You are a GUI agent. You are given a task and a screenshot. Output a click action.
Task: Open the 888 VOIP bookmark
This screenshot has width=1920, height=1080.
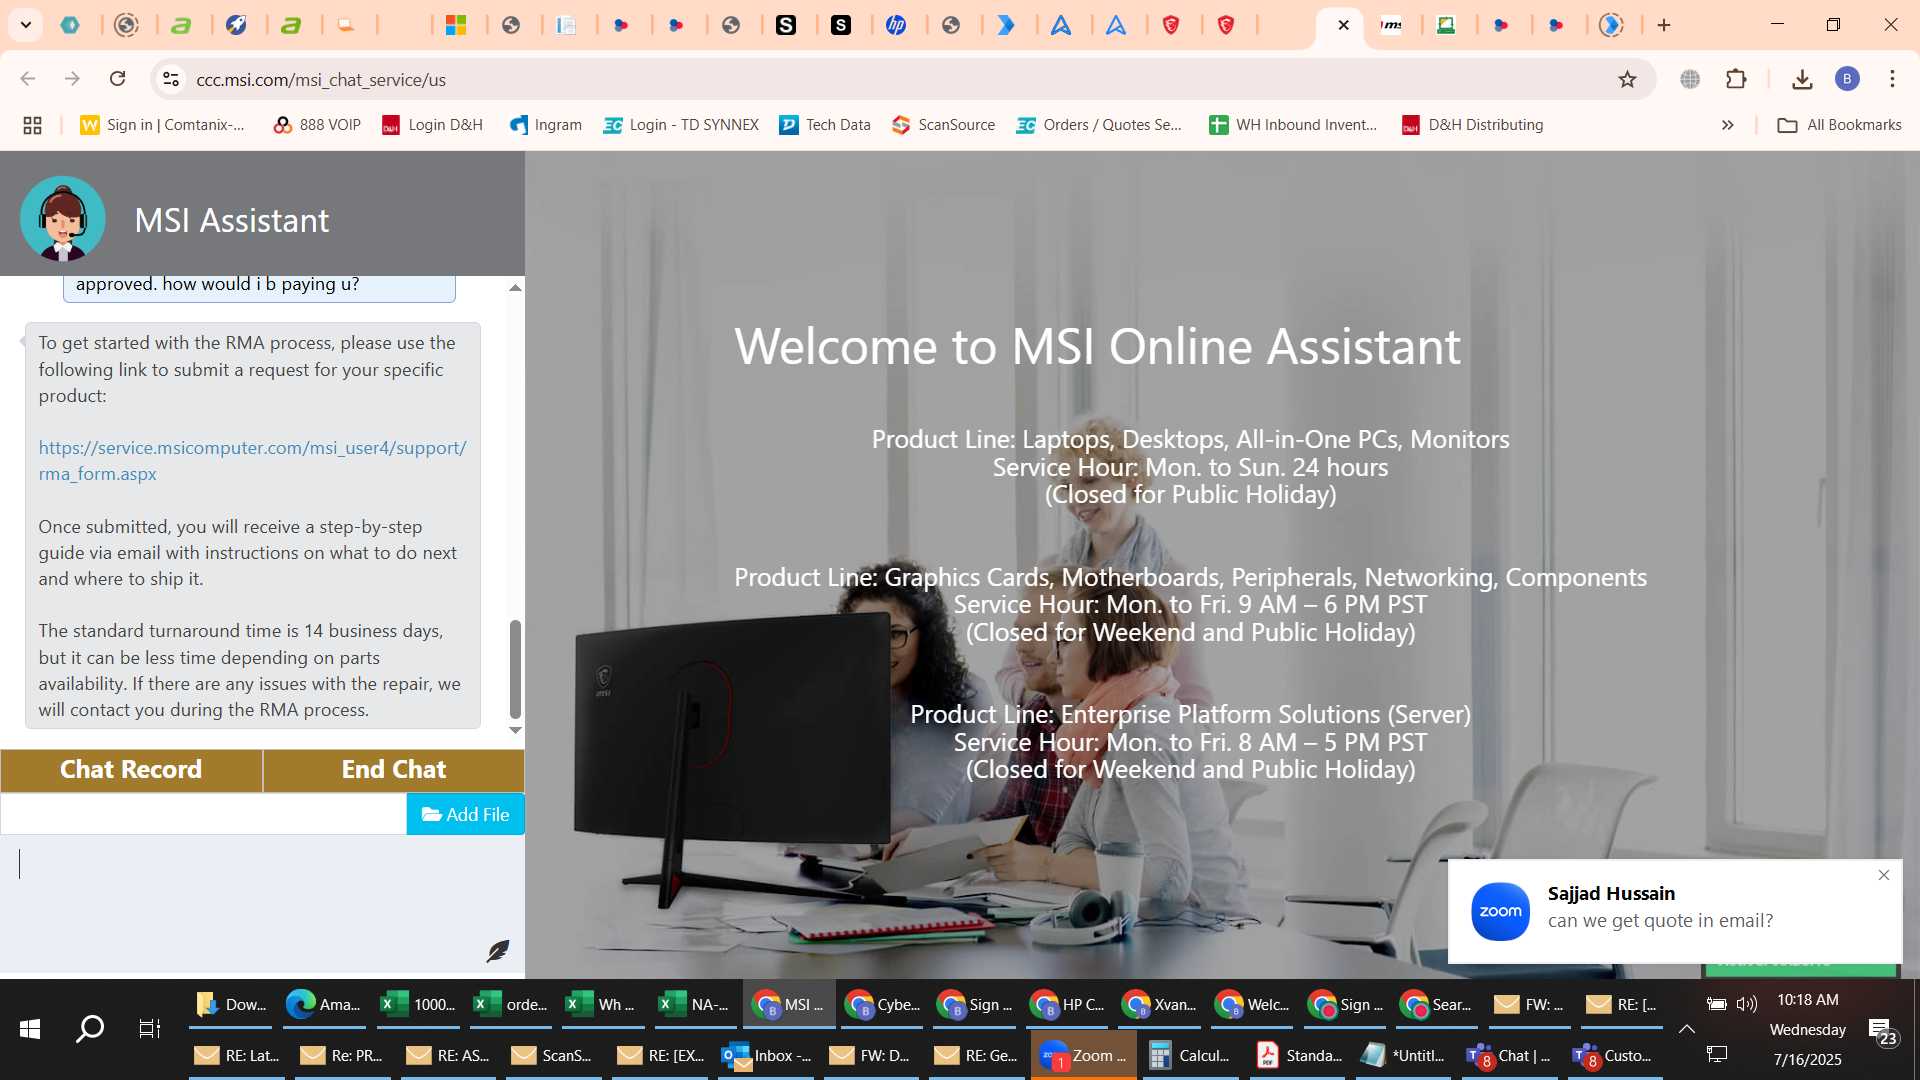[317, 125]
